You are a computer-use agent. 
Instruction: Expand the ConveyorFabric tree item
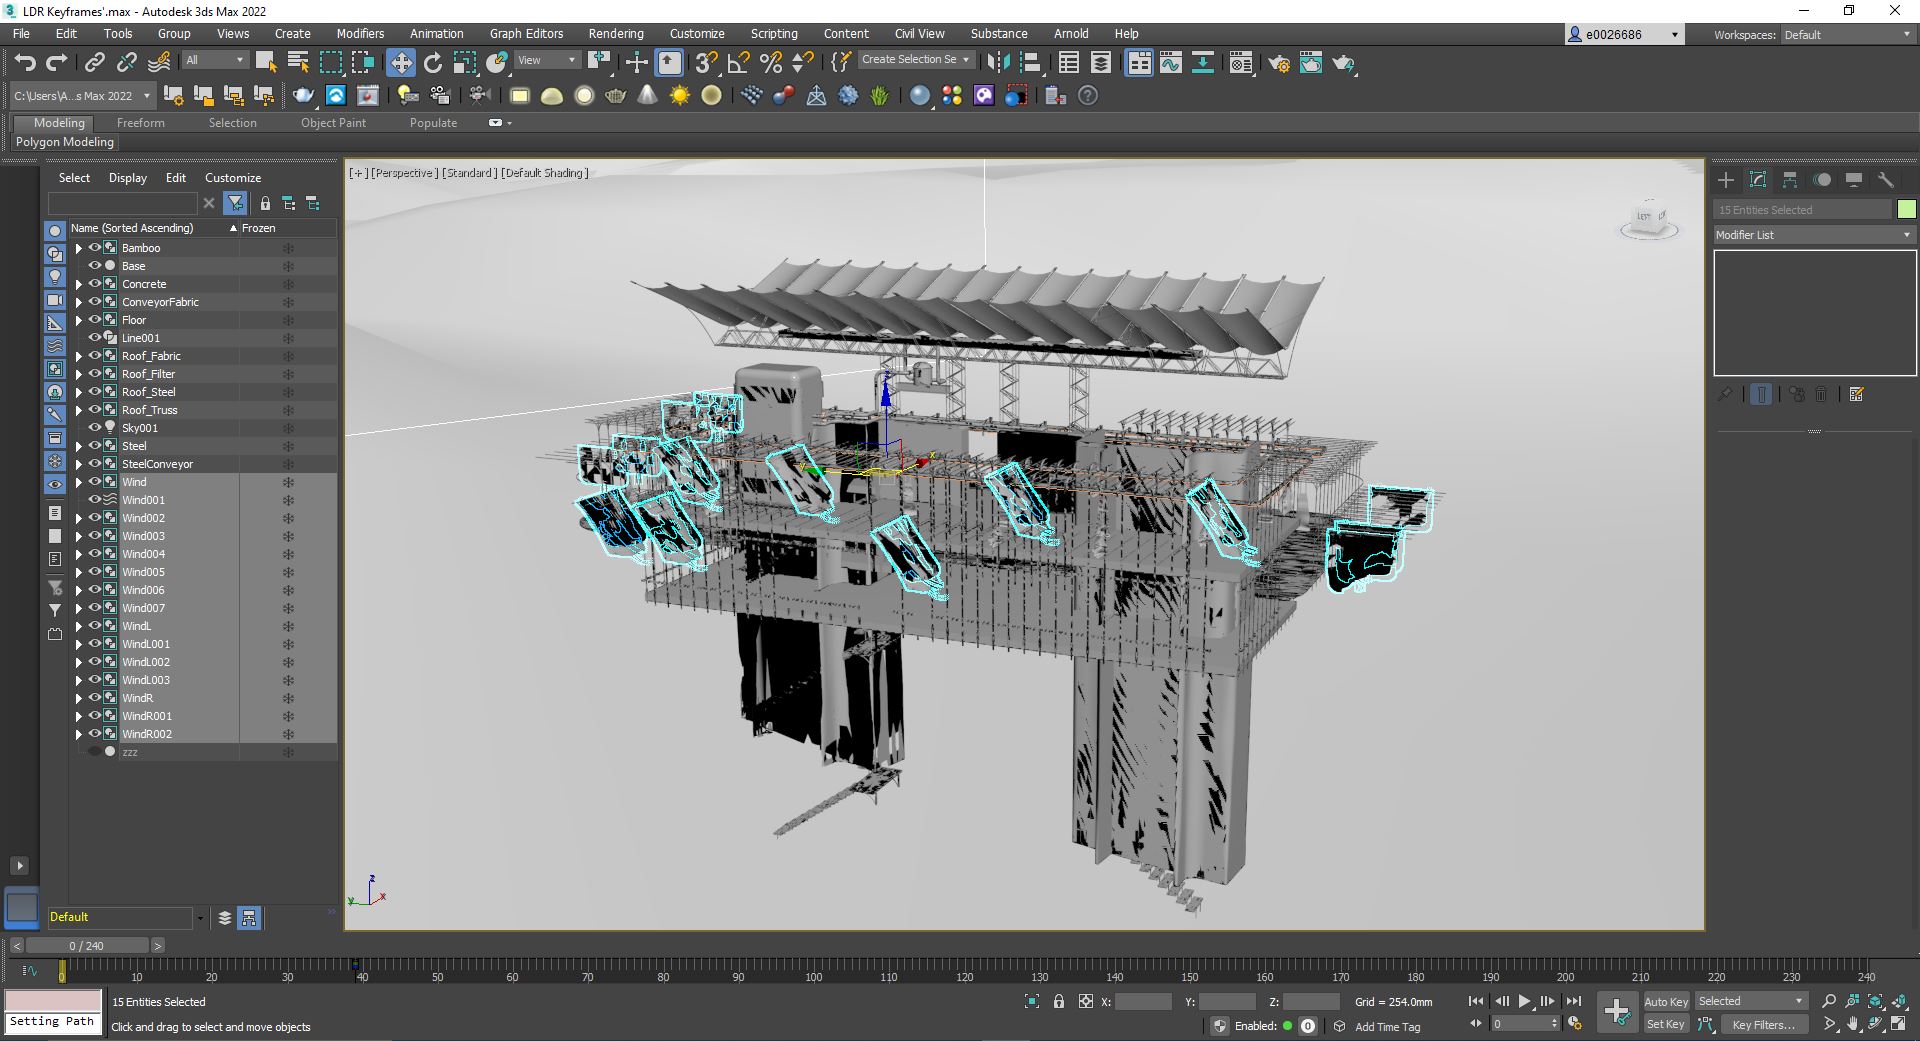coord(79,302)
